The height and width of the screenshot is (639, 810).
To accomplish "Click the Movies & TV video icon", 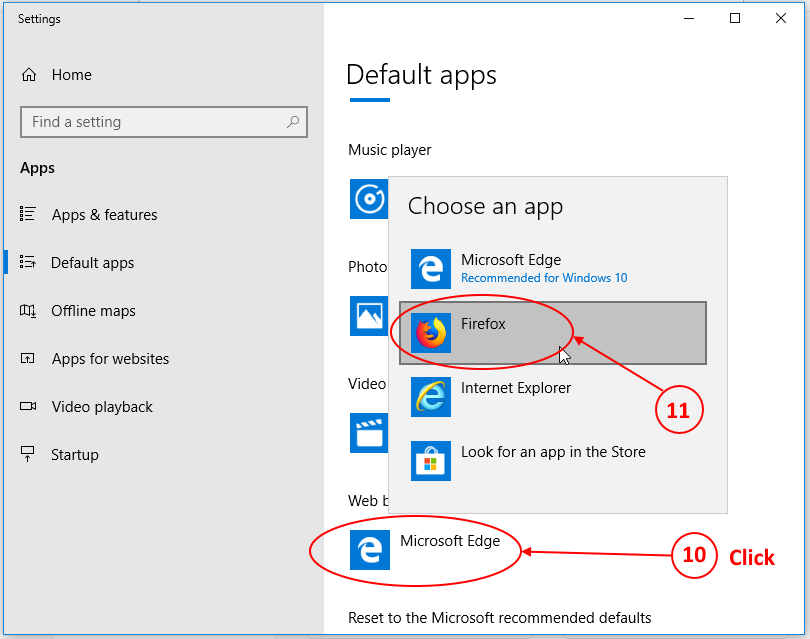I will (x=369, y=433).
